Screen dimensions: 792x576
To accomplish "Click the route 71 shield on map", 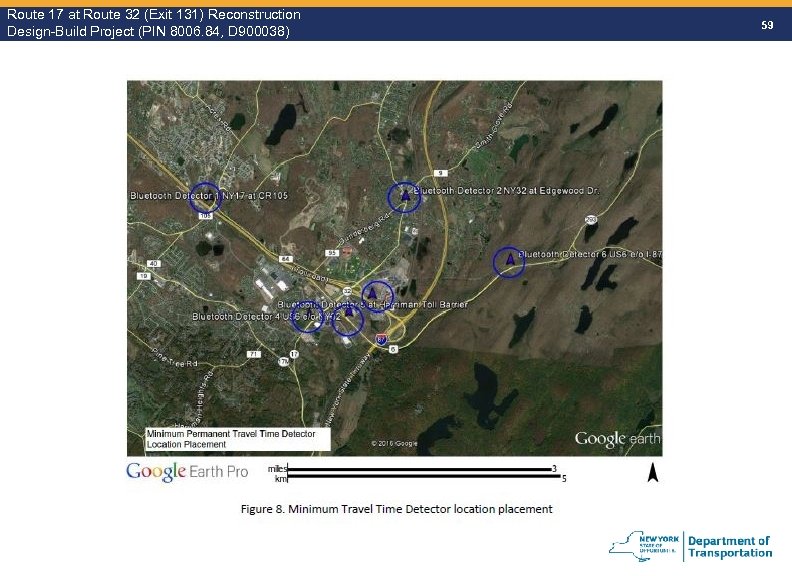I will pyautogui.click(x=254, y=354).
